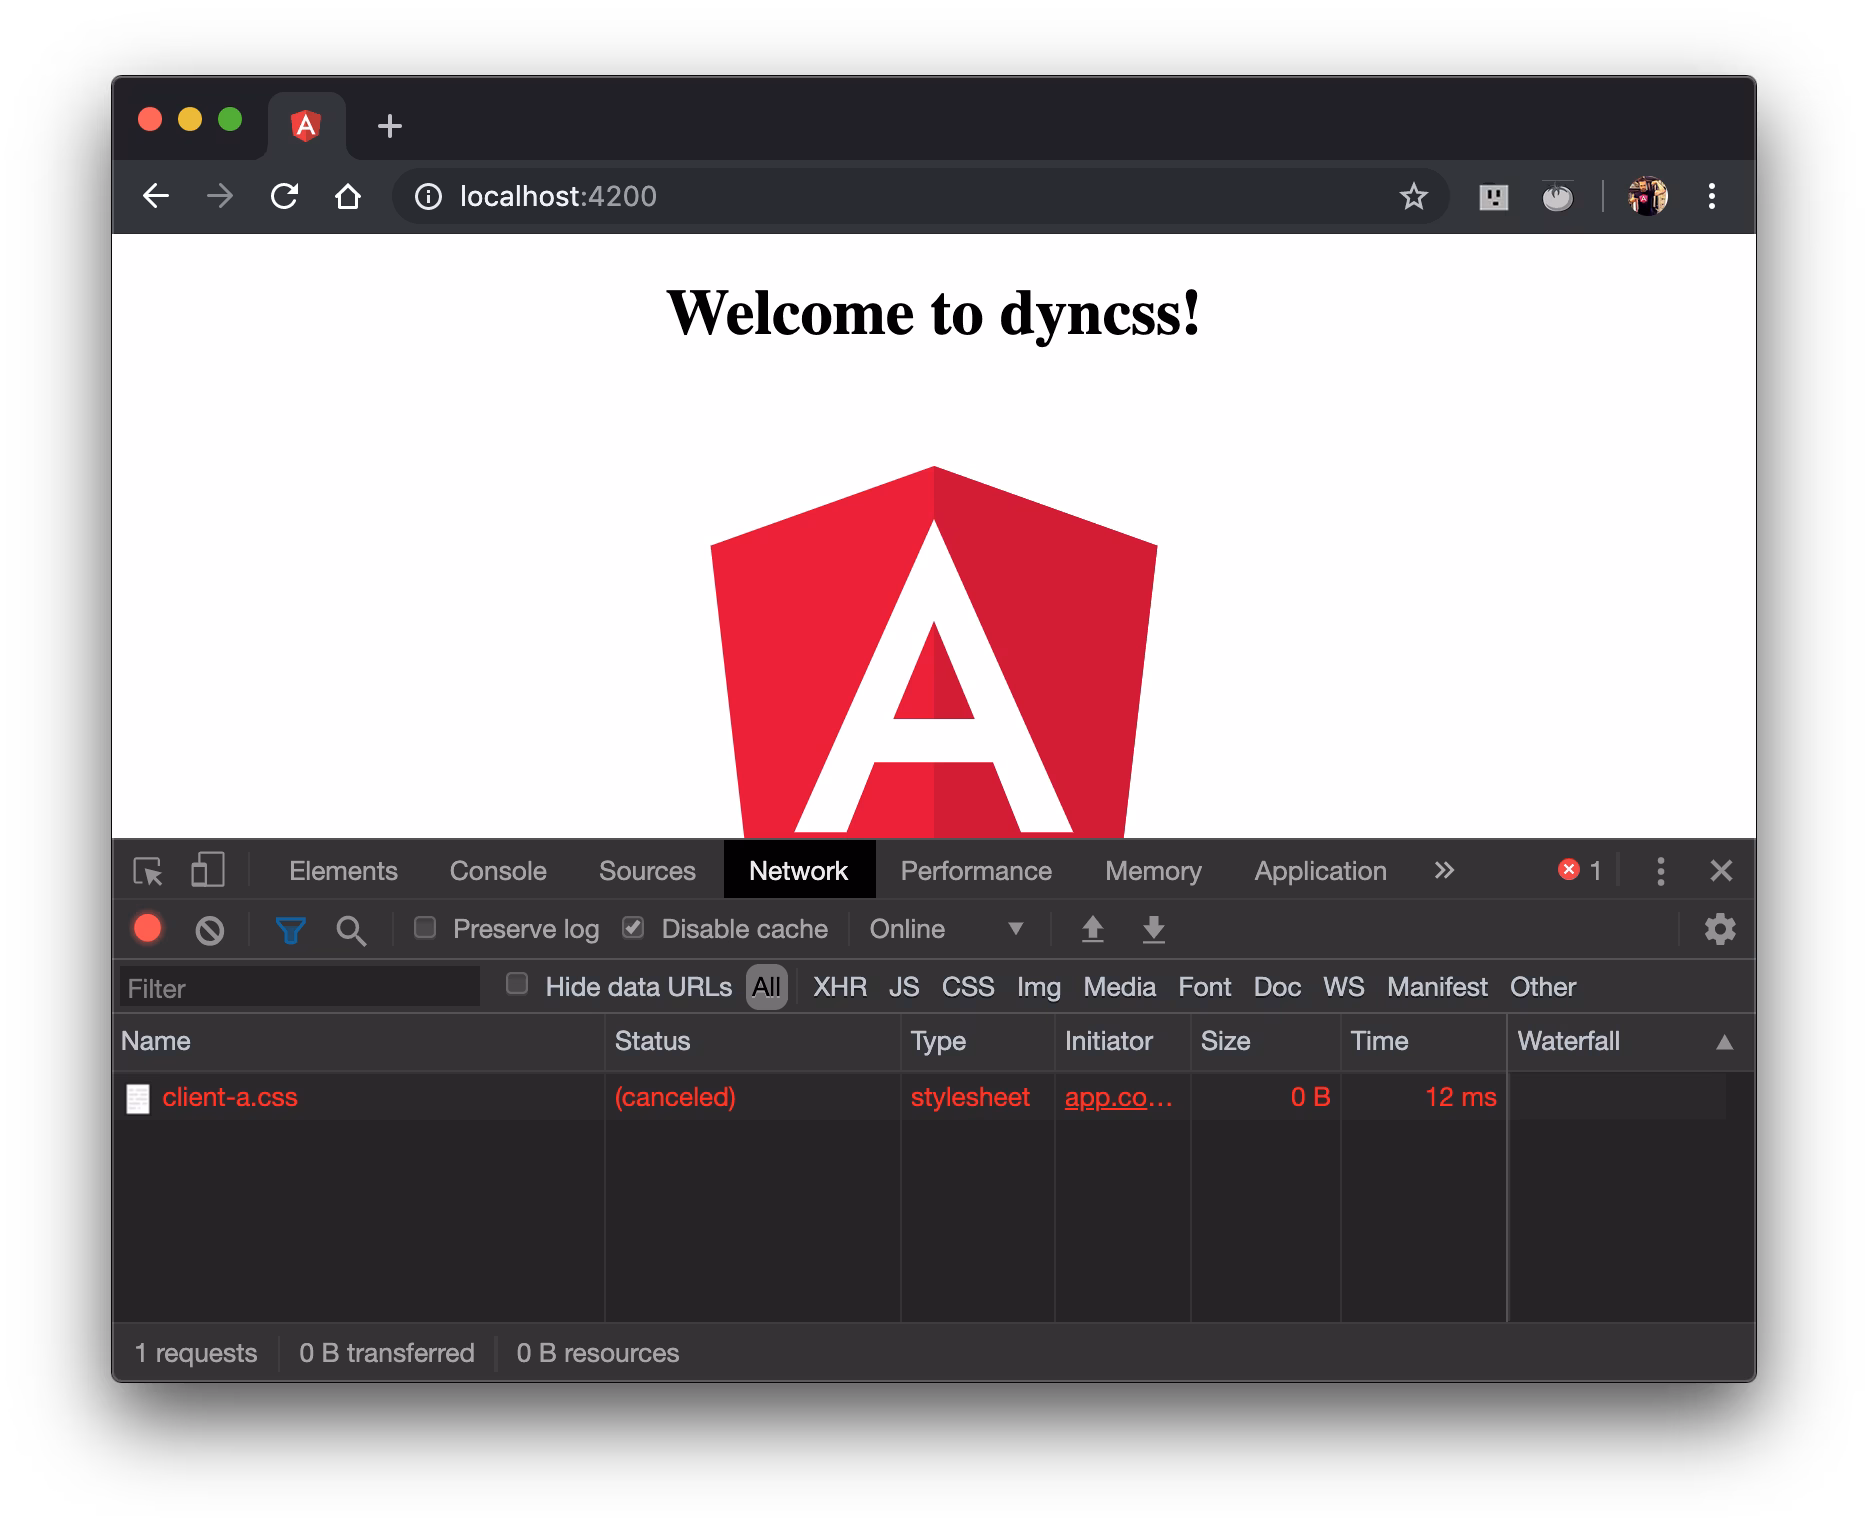
Task: Clear the network log
Action: point(209,930)
